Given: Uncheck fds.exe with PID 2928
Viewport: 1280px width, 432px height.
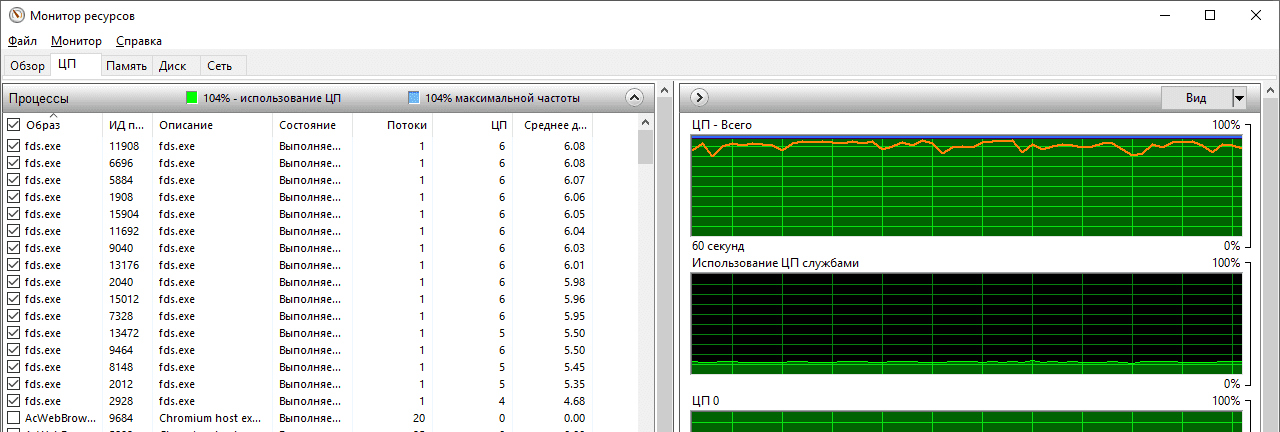Looking at the screenshot, I should click(x=14, y=401).
